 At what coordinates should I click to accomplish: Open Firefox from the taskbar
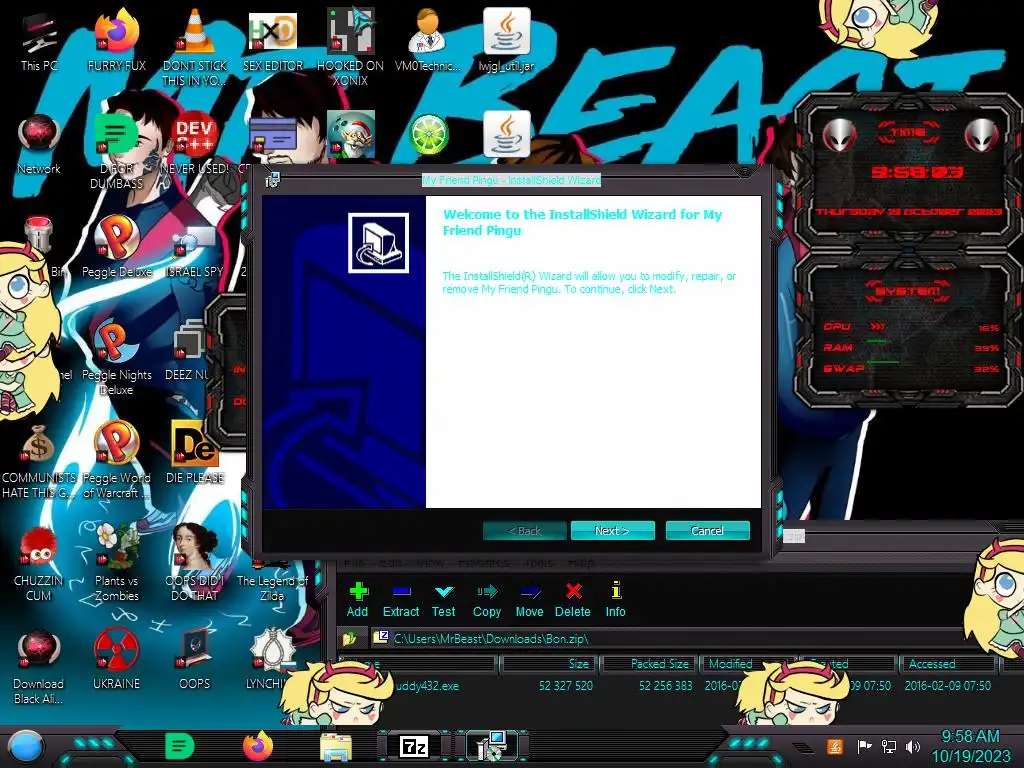tap(258, 746)
